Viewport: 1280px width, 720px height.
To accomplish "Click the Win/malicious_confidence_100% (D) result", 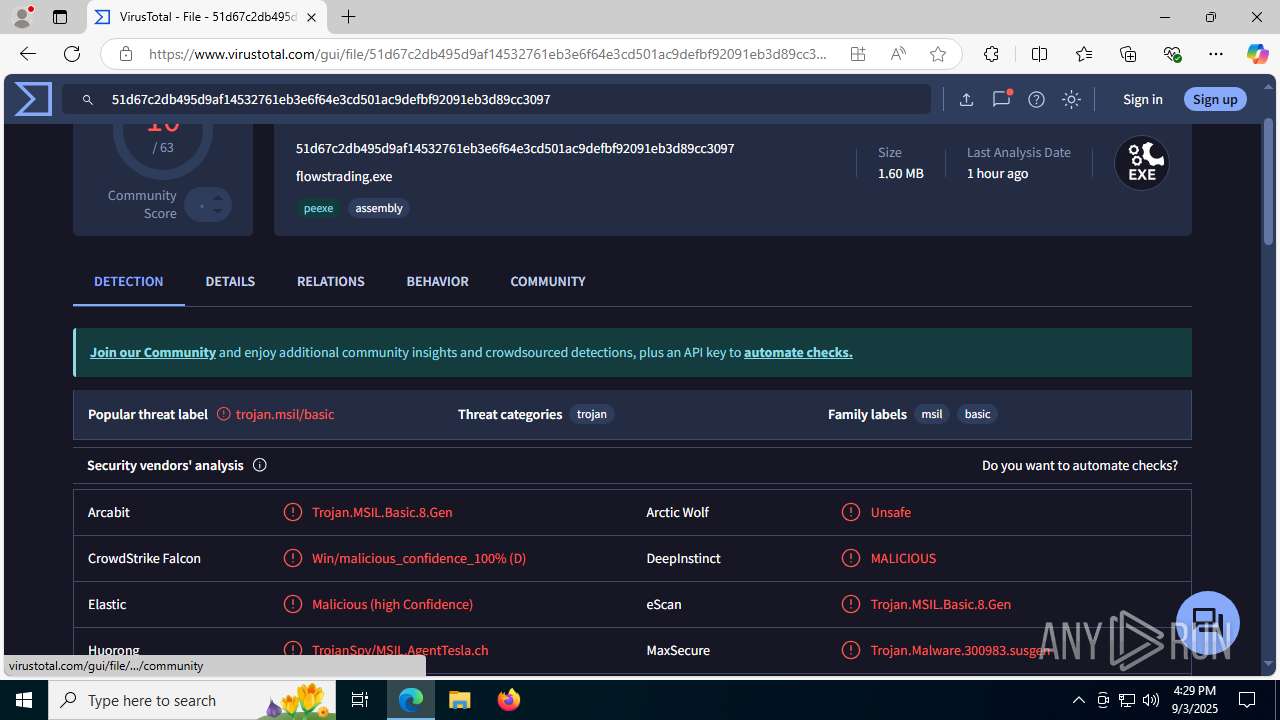I will tap(419, 558).
